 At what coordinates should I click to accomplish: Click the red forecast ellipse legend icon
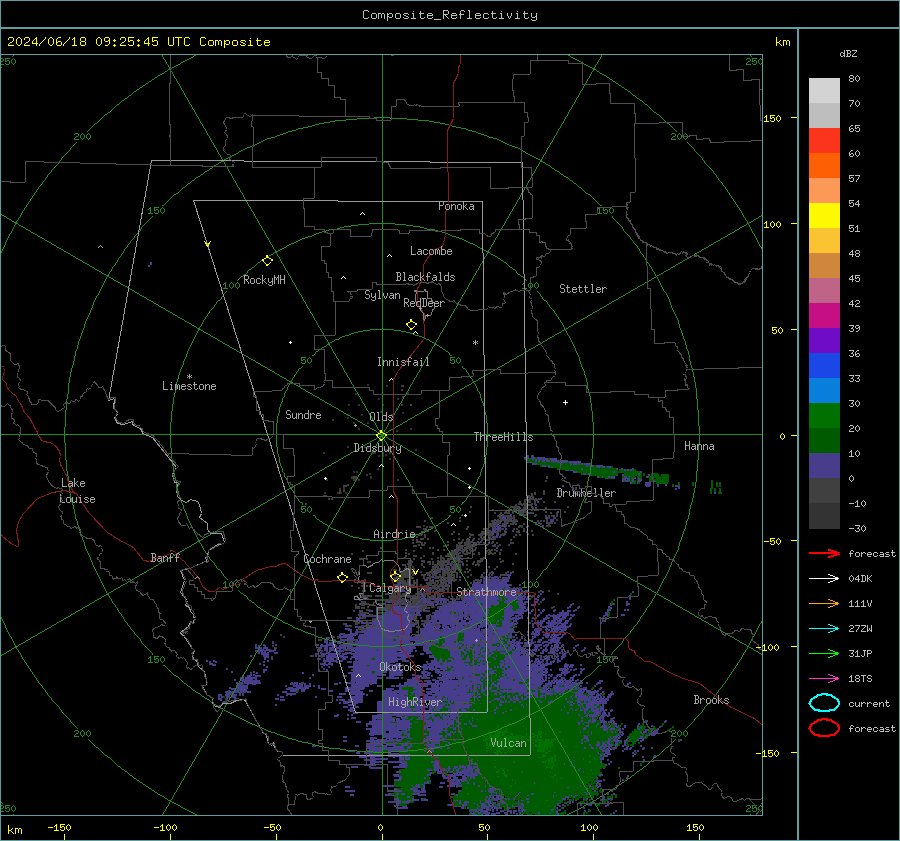(824, 728)
